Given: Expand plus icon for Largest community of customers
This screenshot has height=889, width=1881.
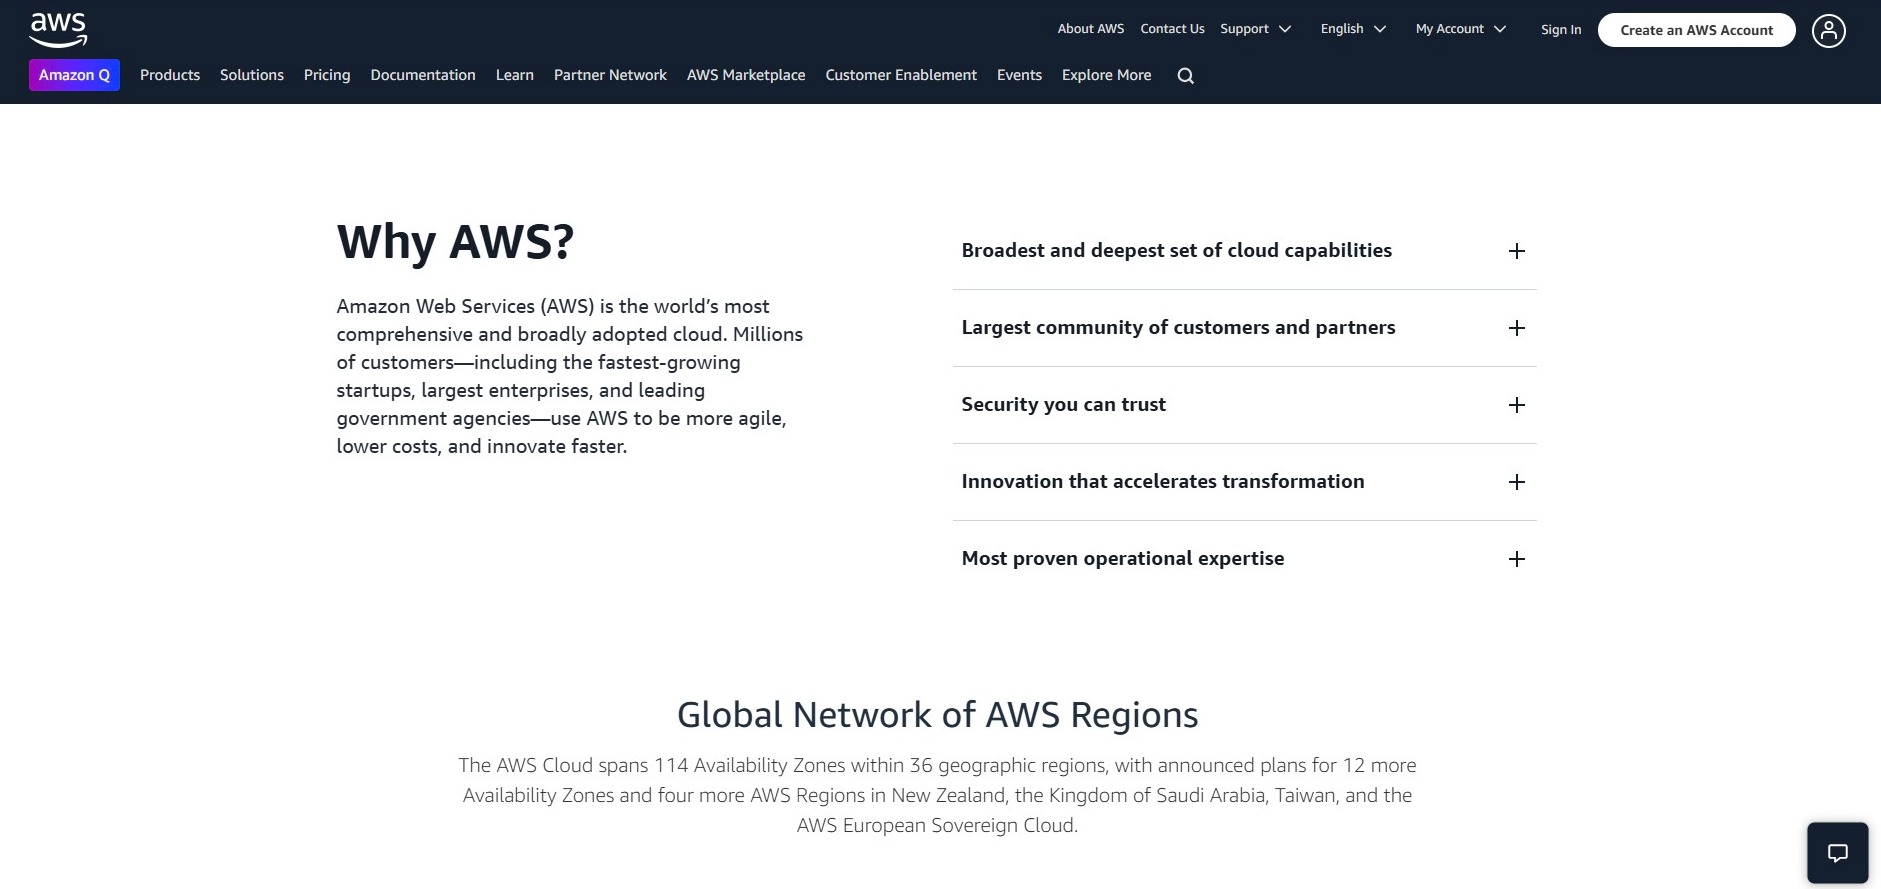Looking at the screenshot, I should (x=1517, y=328).
